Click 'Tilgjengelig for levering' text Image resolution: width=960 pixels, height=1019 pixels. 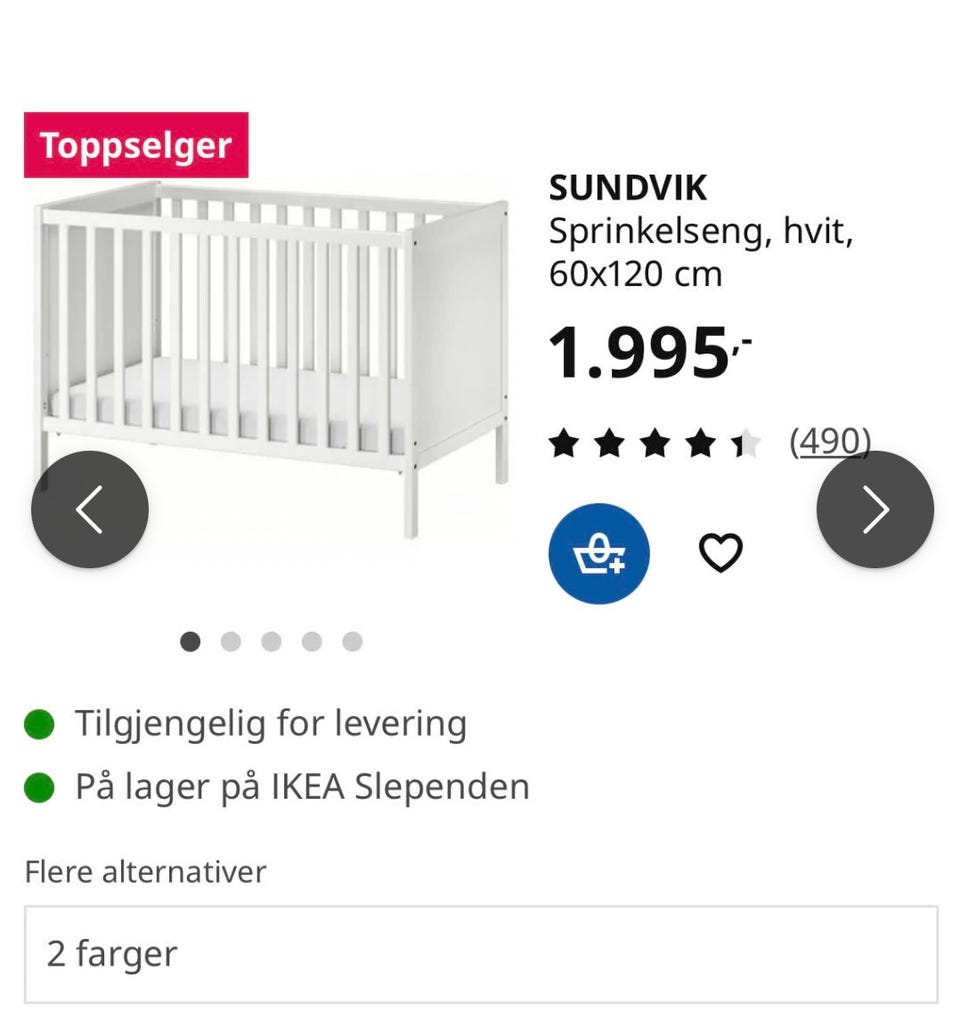pos(271,723)
